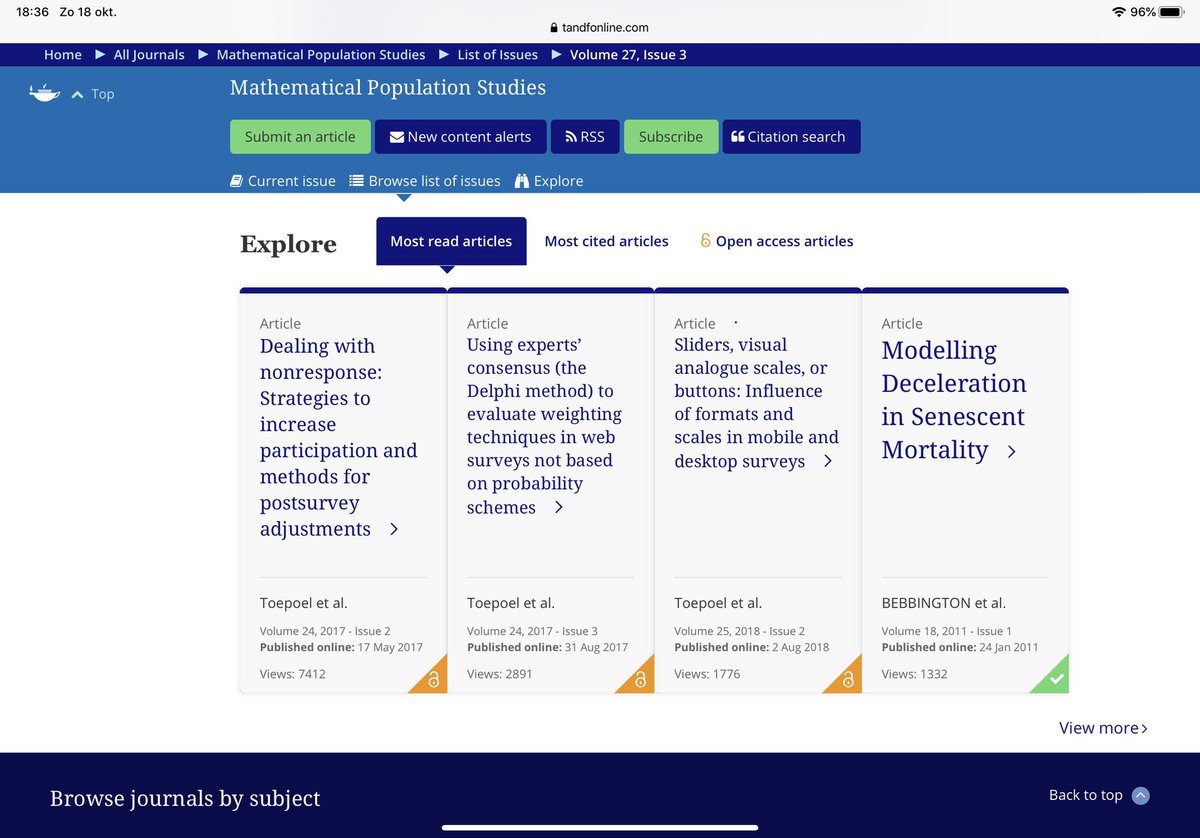Go to Home breadcrumb link

click(x=63, y=55)
